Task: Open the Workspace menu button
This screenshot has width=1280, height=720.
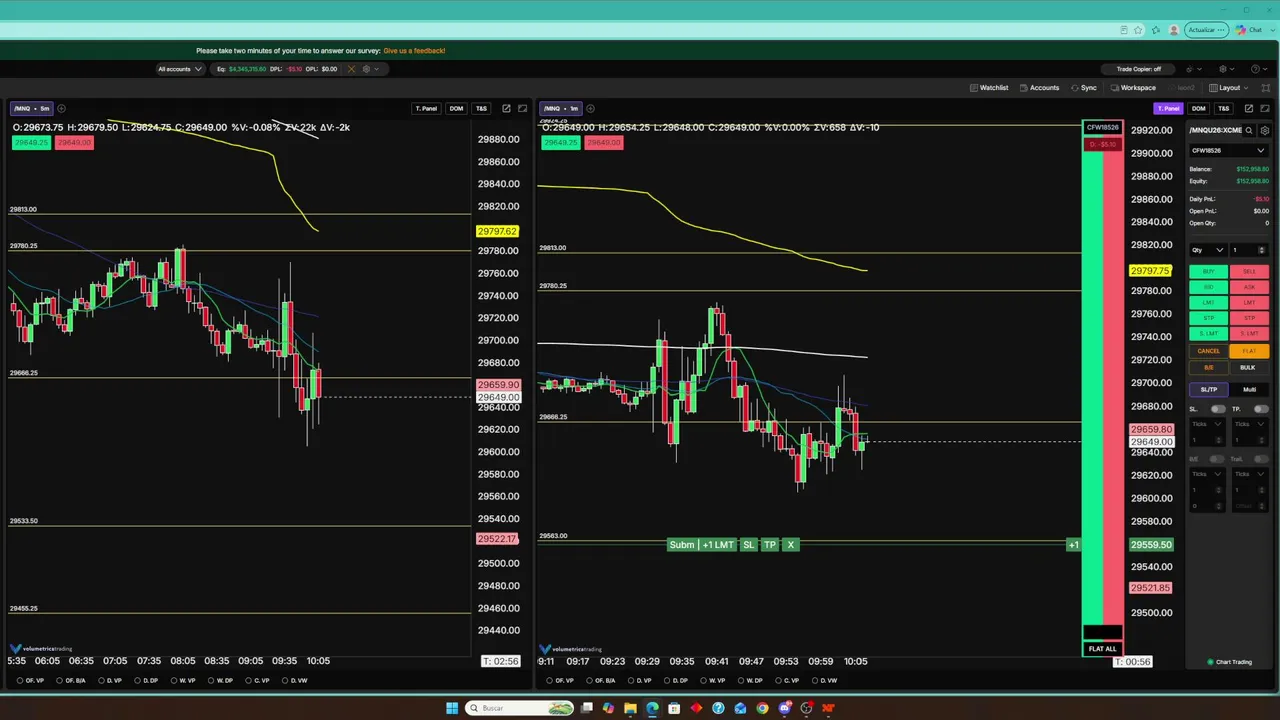Action: (x=1133, y=88)
